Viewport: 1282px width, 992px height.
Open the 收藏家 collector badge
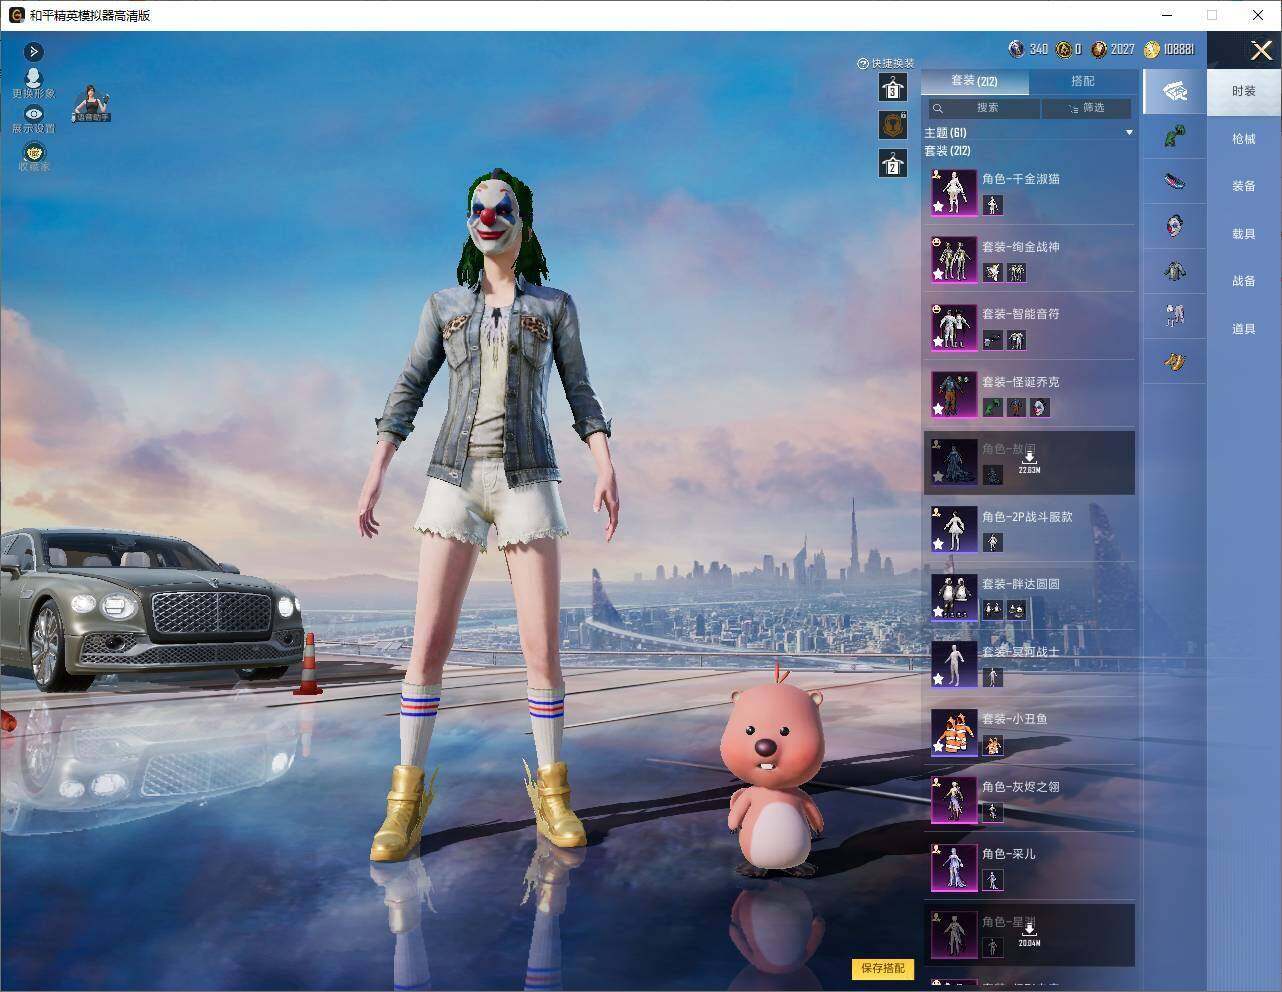click(33, 156)
